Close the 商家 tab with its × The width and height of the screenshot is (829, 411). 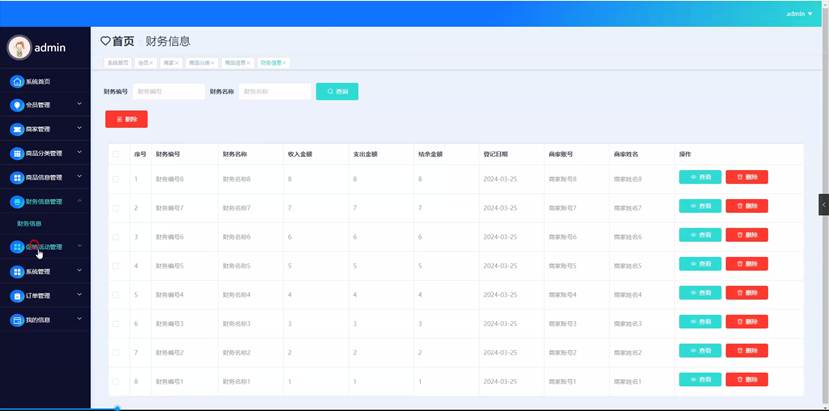coord(177,63)
